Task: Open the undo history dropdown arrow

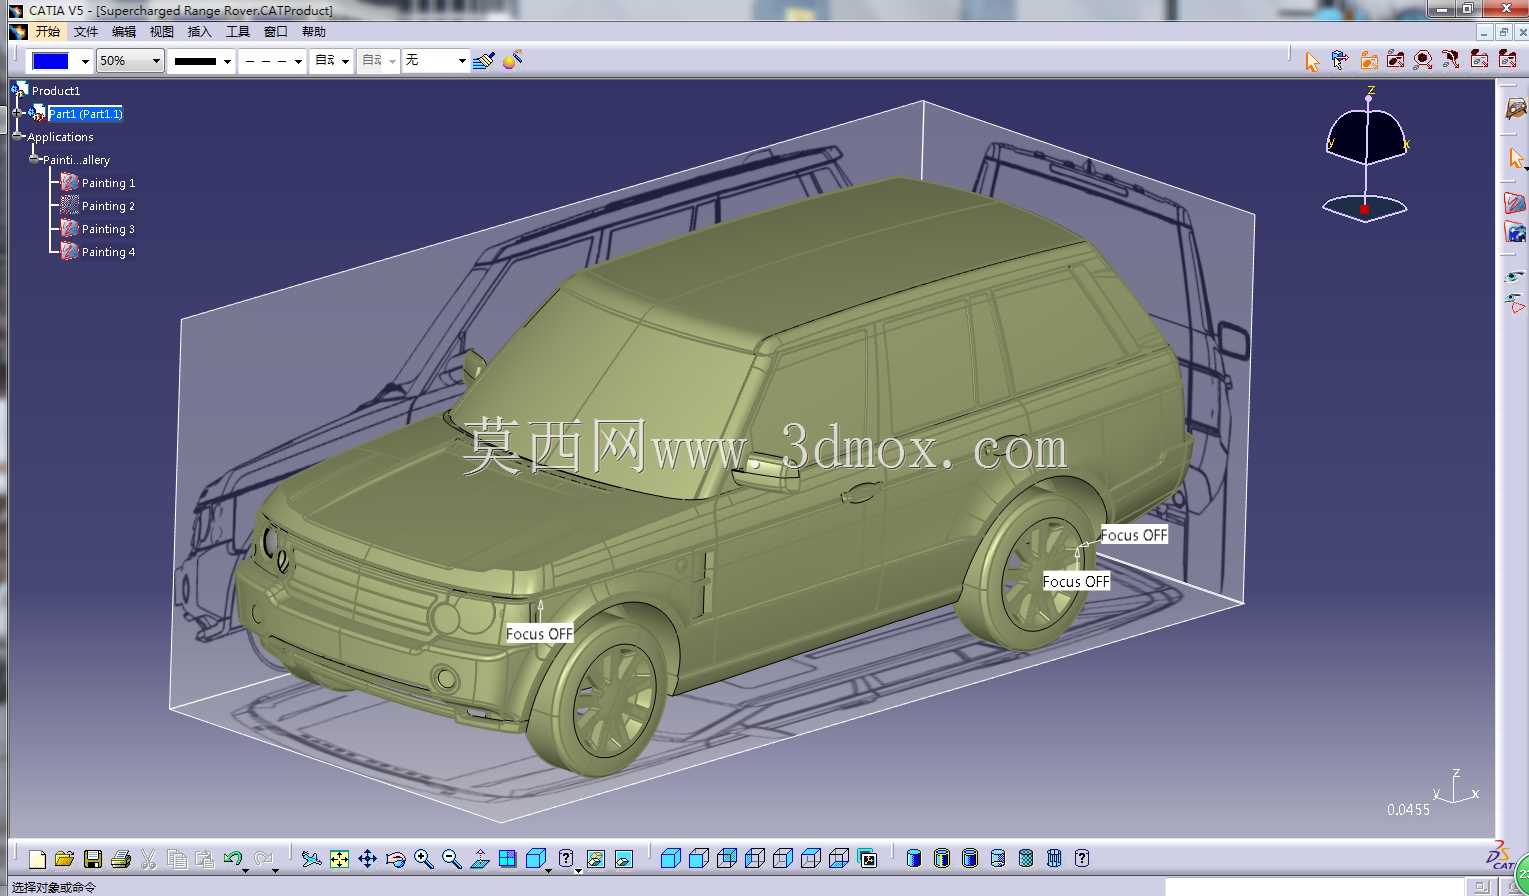Action: (x=246, y=869)
